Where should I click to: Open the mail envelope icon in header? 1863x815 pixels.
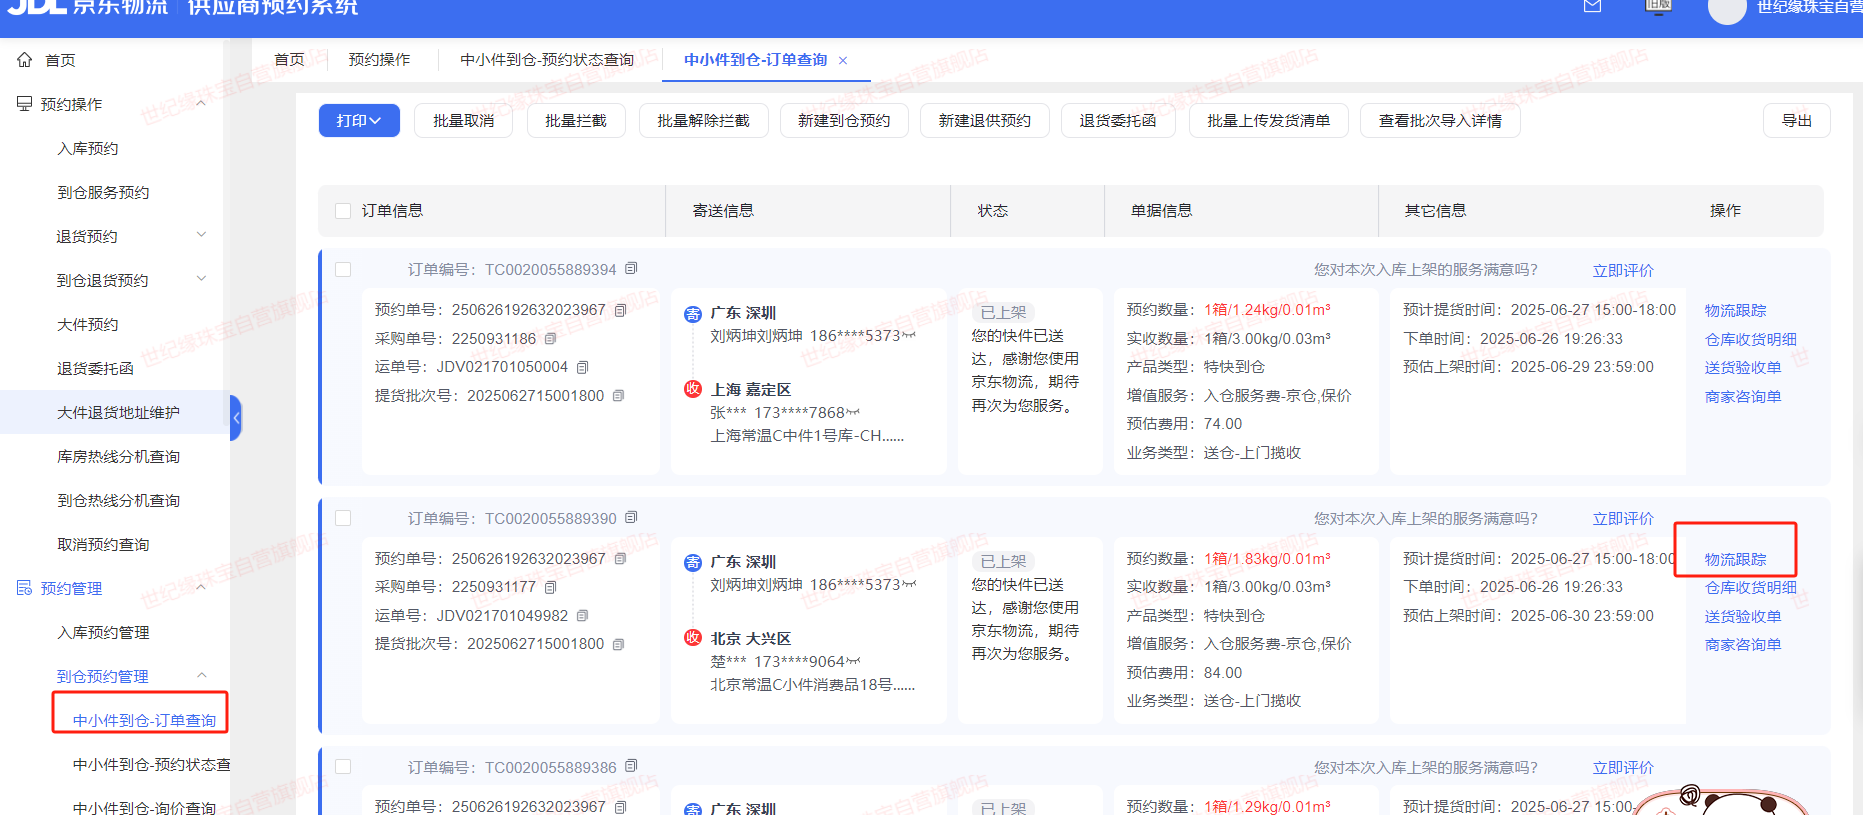(x=1593, y=7)
